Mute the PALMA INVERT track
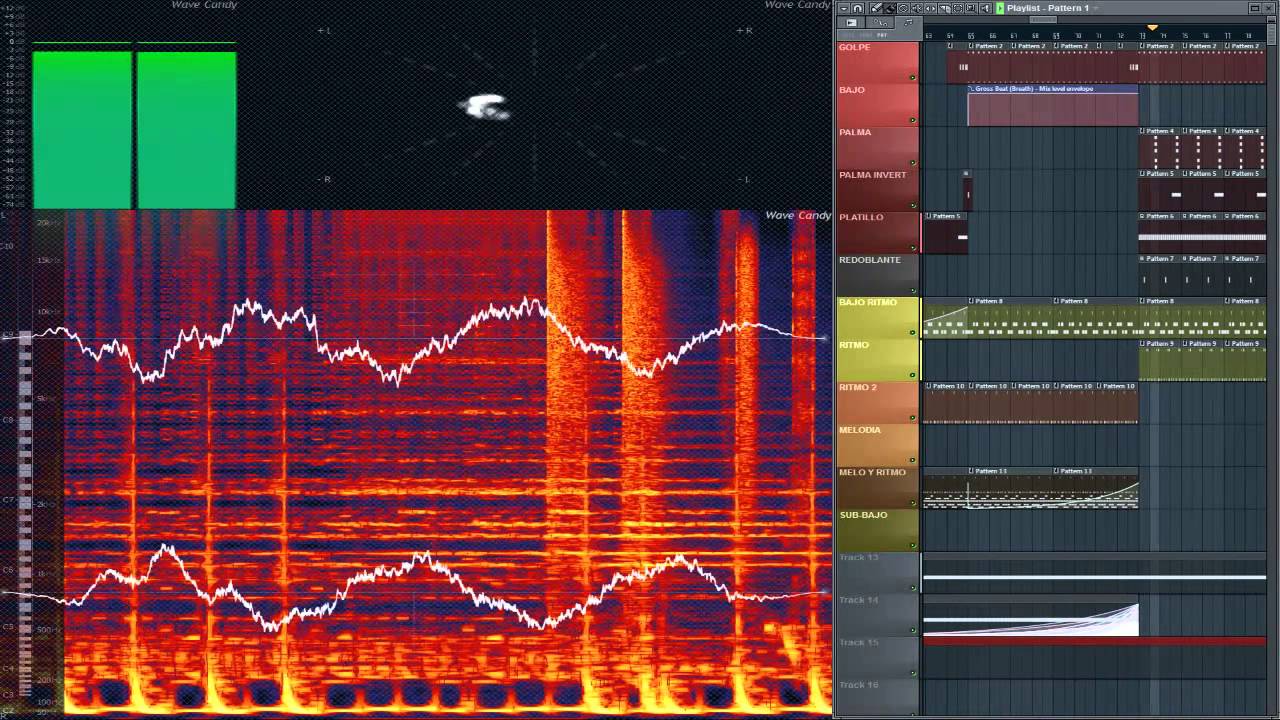The image size is (1280, 720). (912, 205)
